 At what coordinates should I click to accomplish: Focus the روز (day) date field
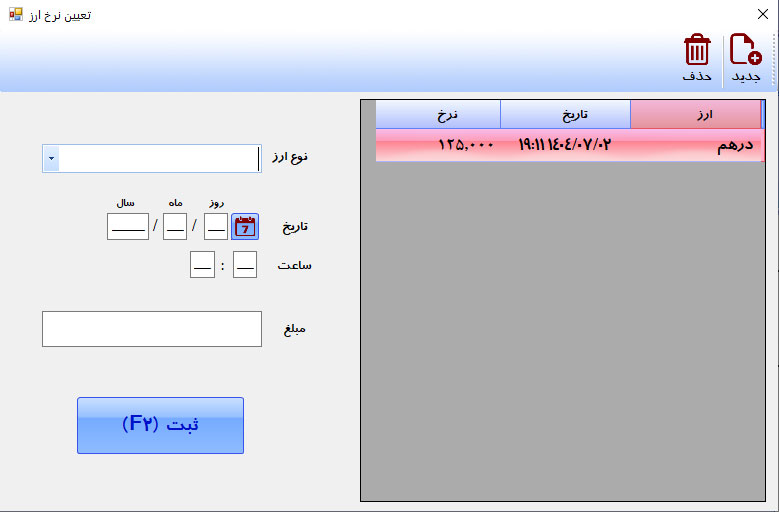pyautogui.click(x=215, y=227)
